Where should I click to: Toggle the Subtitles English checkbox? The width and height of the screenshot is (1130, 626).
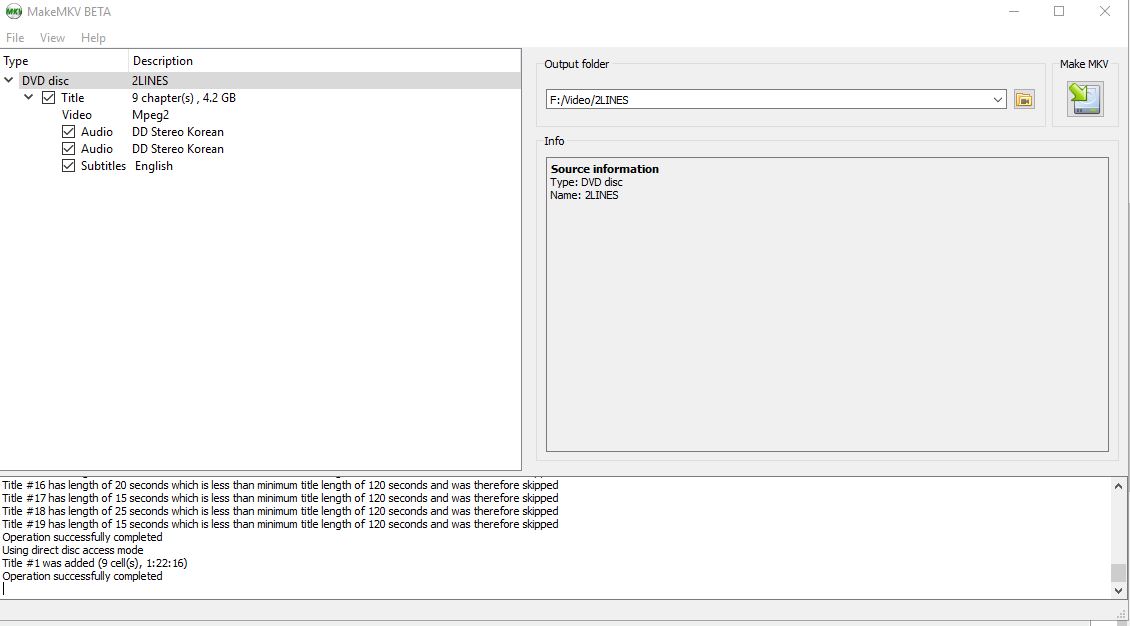coord(68,165)
